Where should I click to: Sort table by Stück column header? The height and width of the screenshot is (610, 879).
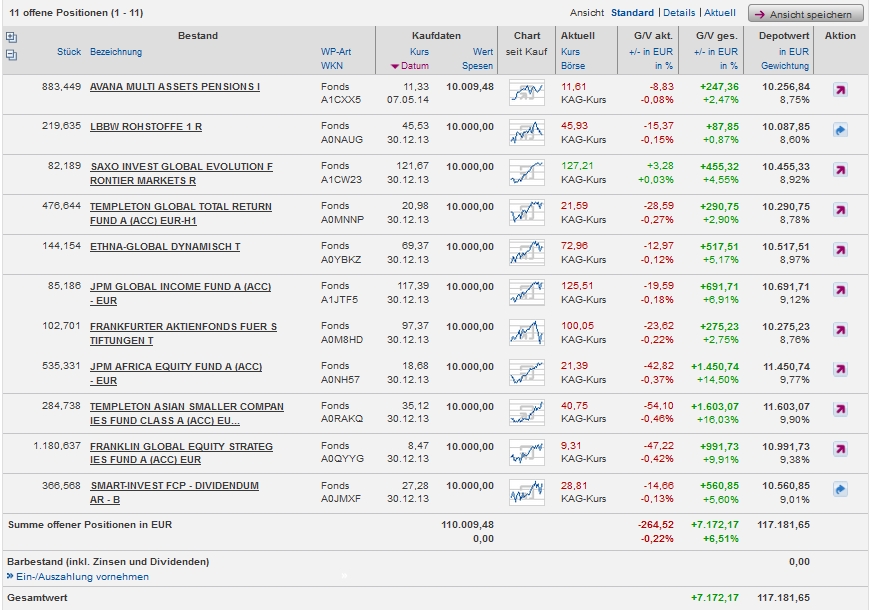click(69, 52)
